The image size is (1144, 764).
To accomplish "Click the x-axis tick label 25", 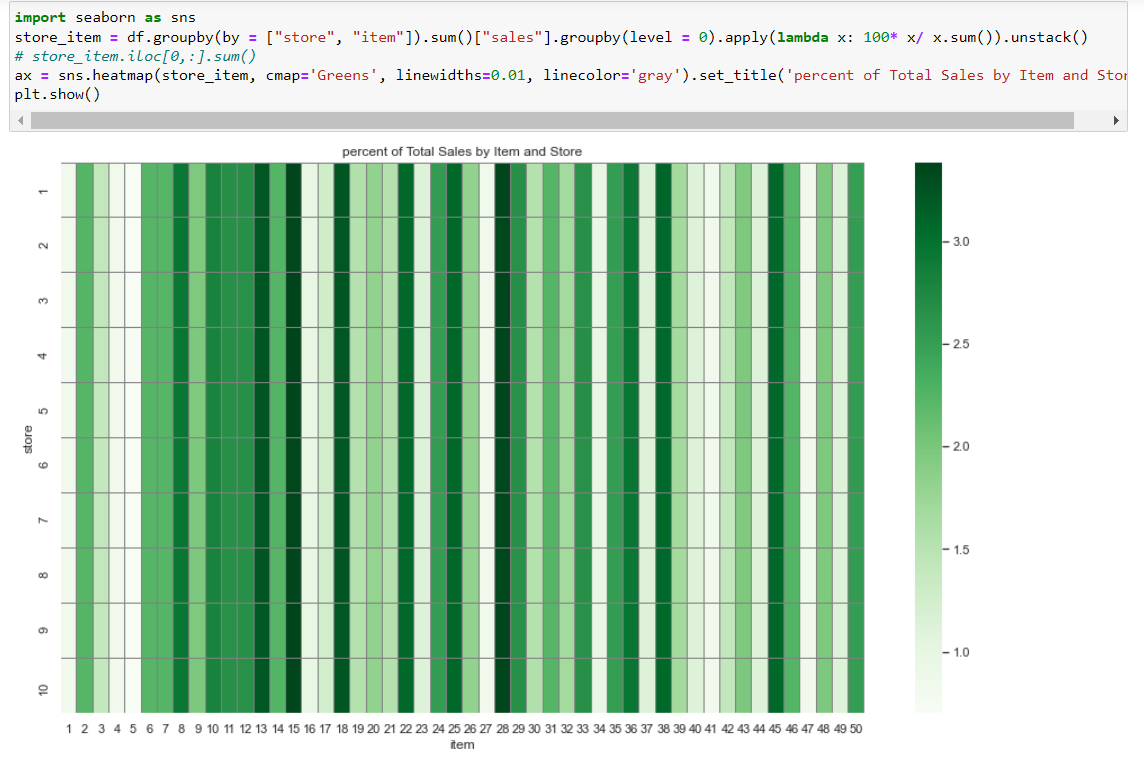I will click(x=455, y=729).
